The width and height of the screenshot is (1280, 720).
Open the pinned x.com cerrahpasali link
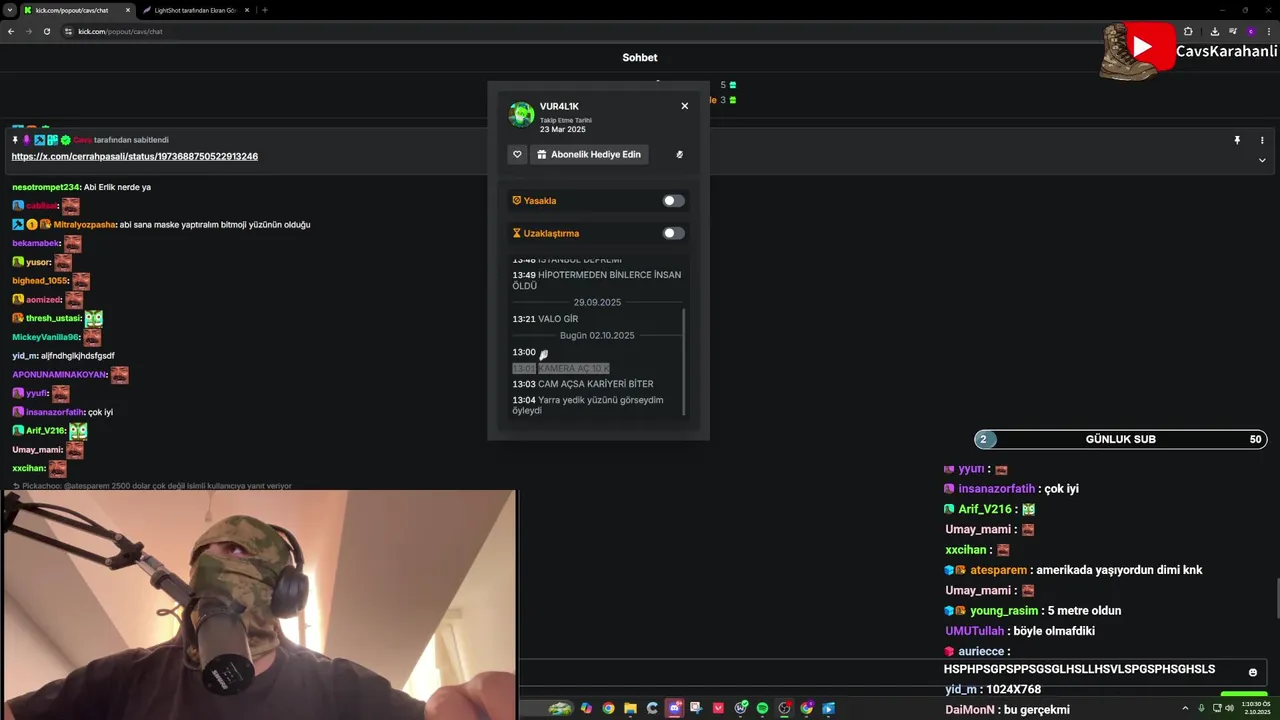point(135,156)
